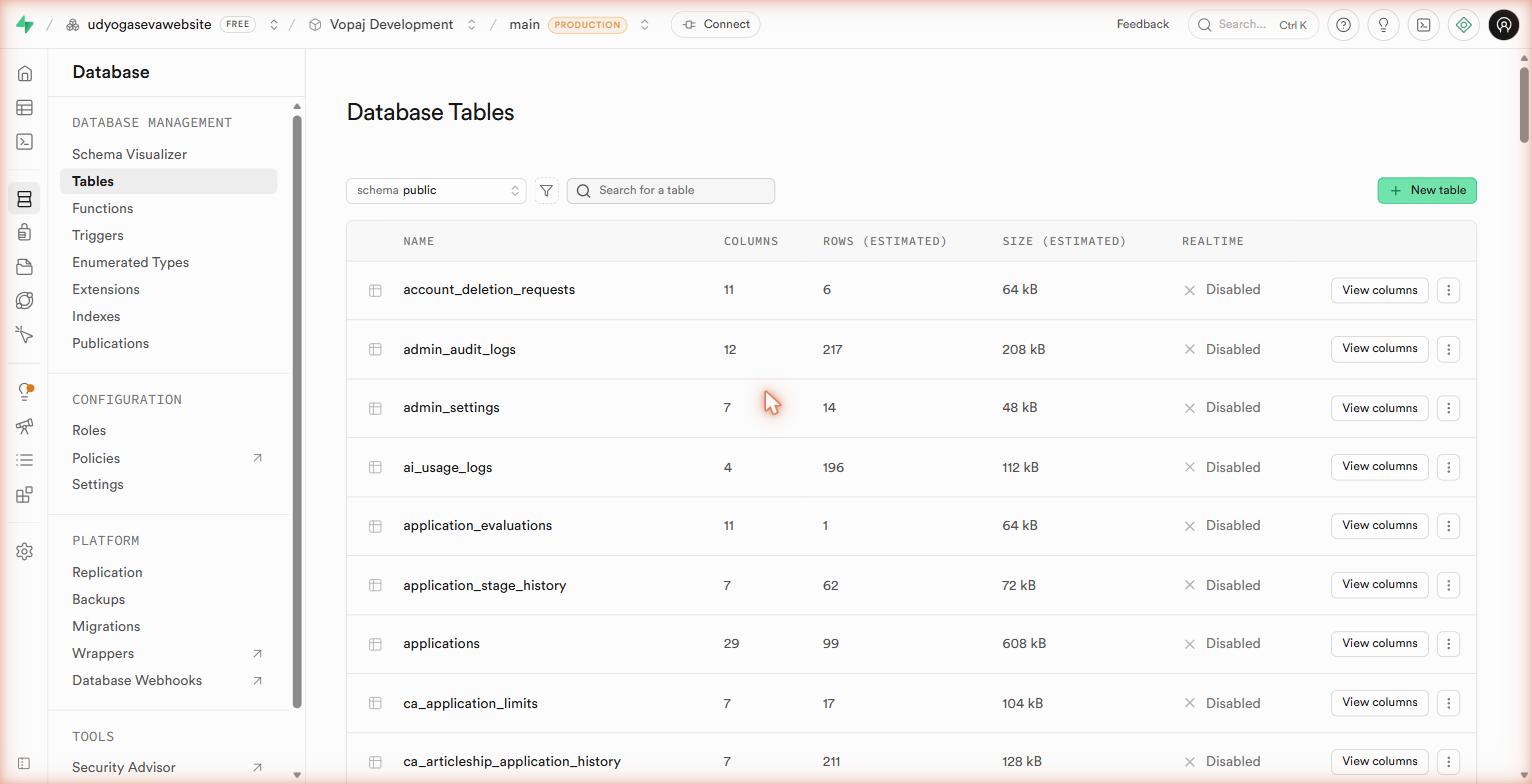Open more options for ai_usage_logs row
1532x784 pixels.
click(x=1448, y=467)
